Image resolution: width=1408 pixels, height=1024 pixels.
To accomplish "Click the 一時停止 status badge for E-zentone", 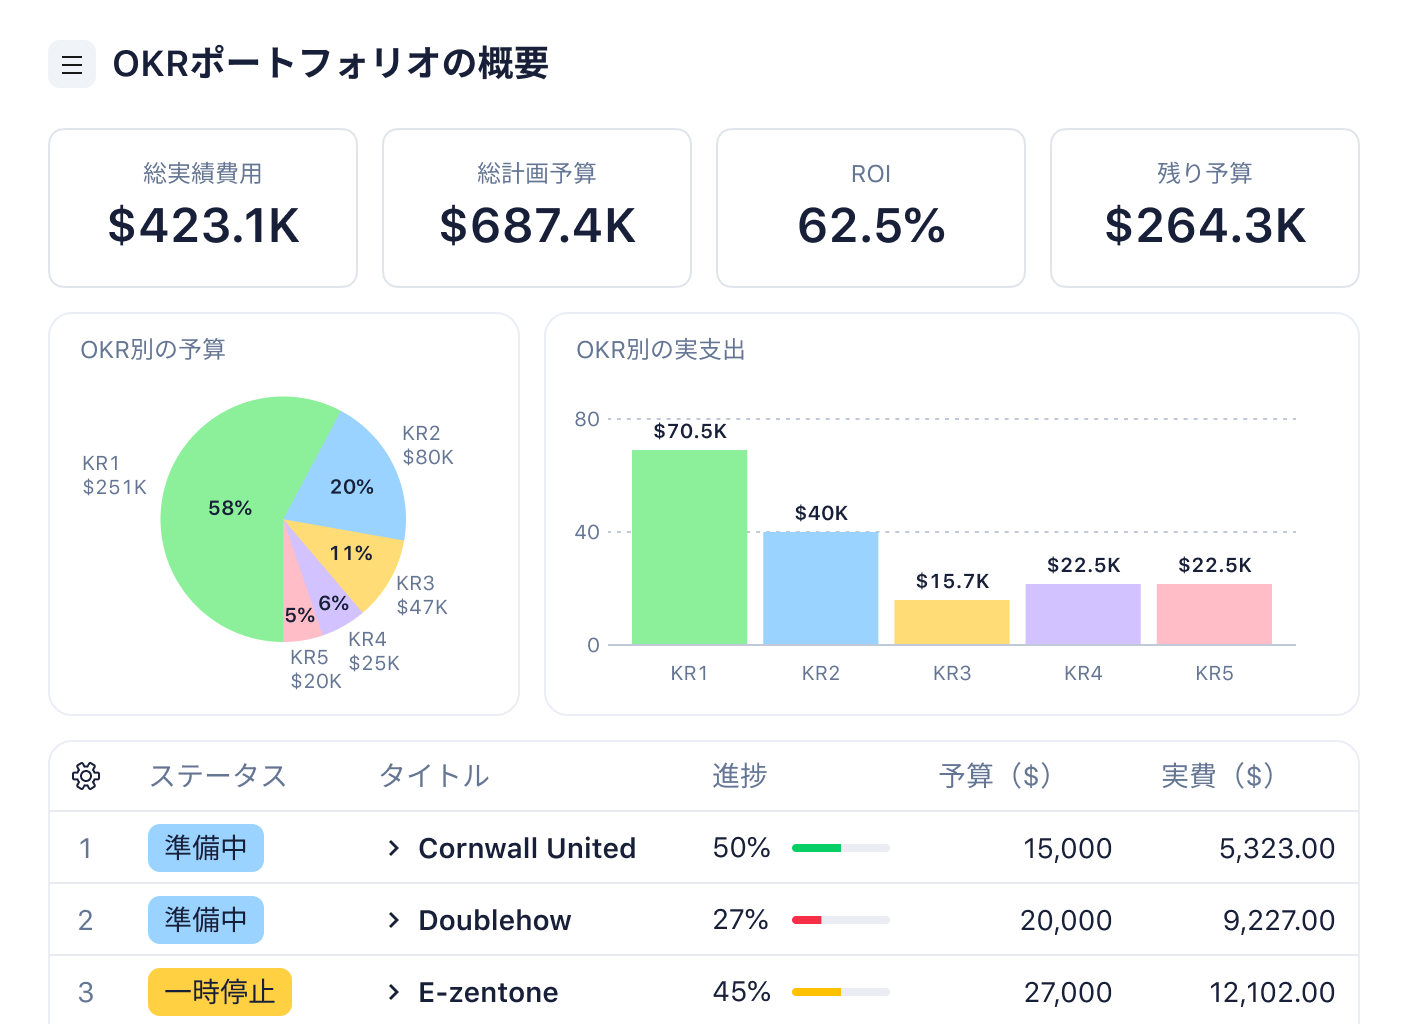I will (219, 992).
